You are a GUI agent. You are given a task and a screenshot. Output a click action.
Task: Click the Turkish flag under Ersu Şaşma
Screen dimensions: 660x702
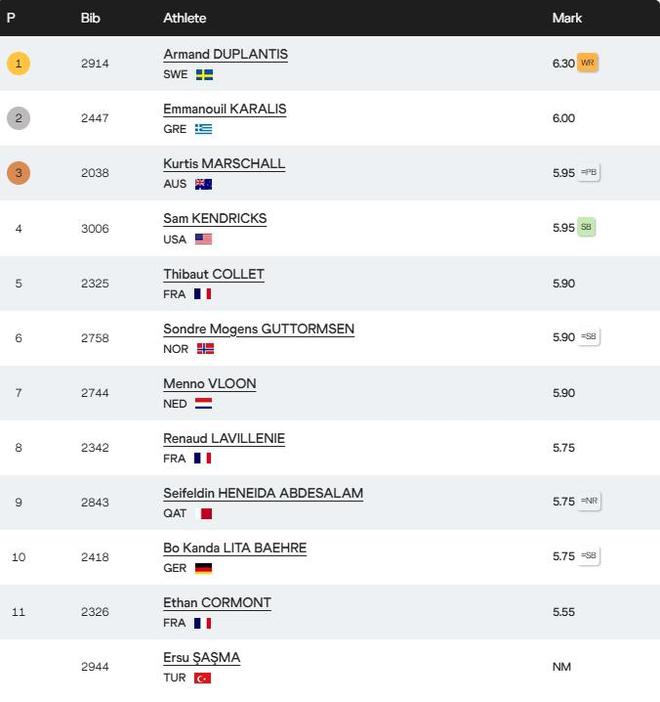click(x=203, y=678)
